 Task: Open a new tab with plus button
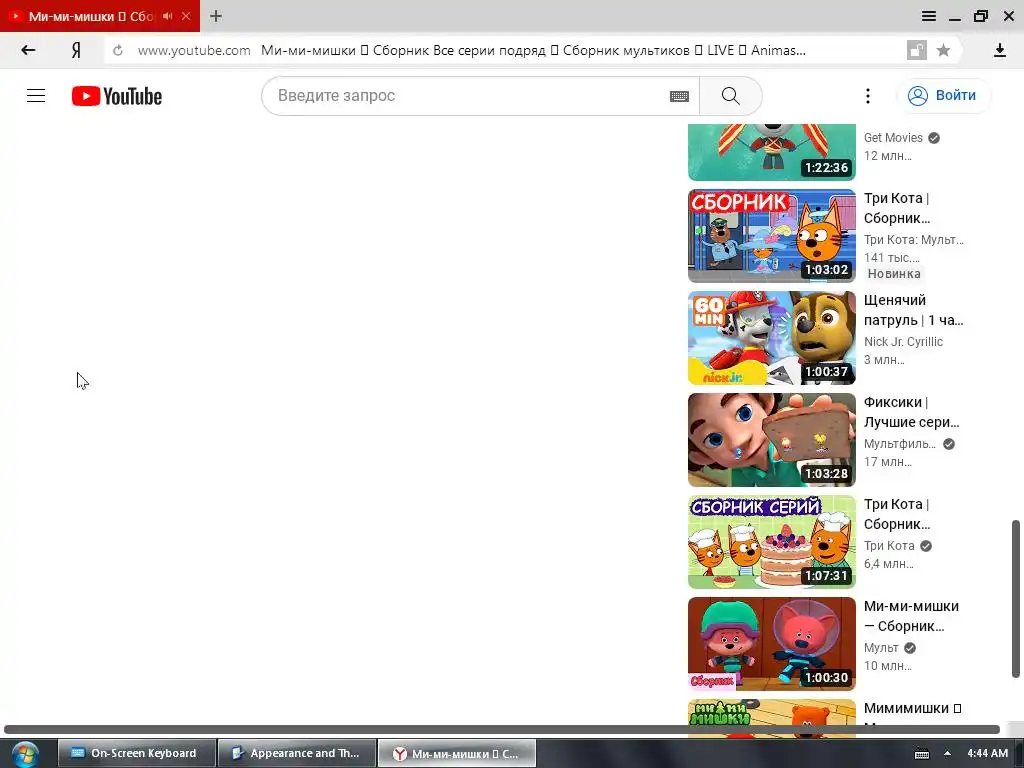click(x=216, y=16)
